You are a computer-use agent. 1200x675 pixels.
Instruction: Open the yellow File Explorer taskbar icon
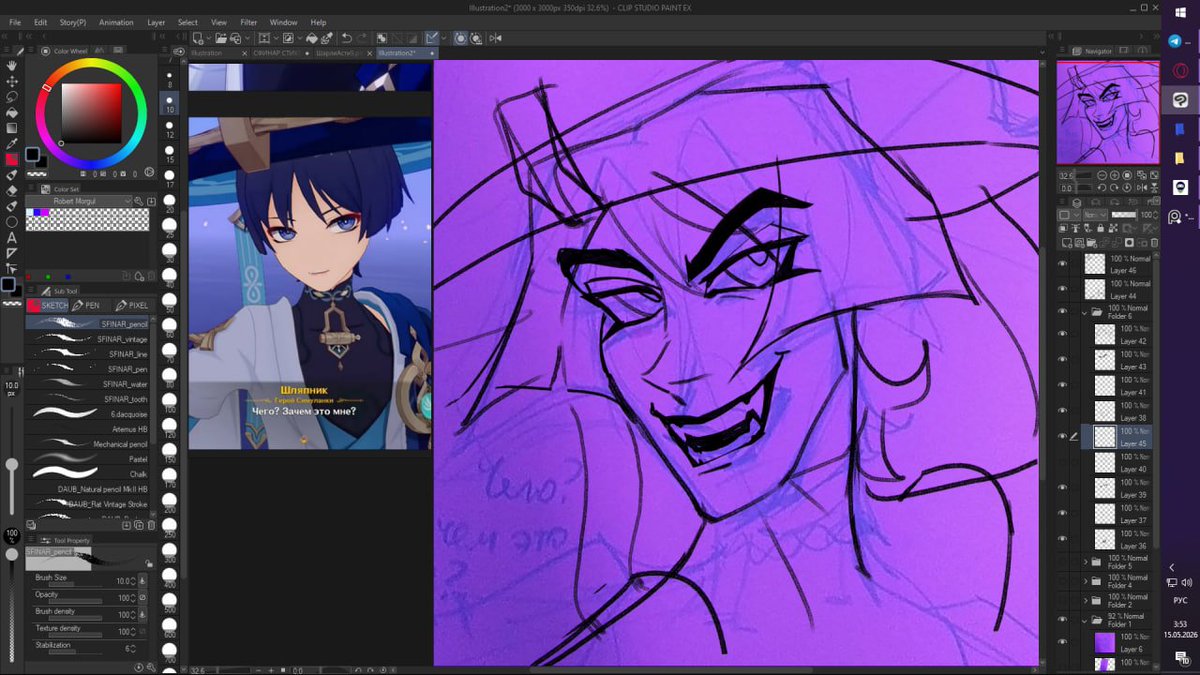(x=1180, y=158)
